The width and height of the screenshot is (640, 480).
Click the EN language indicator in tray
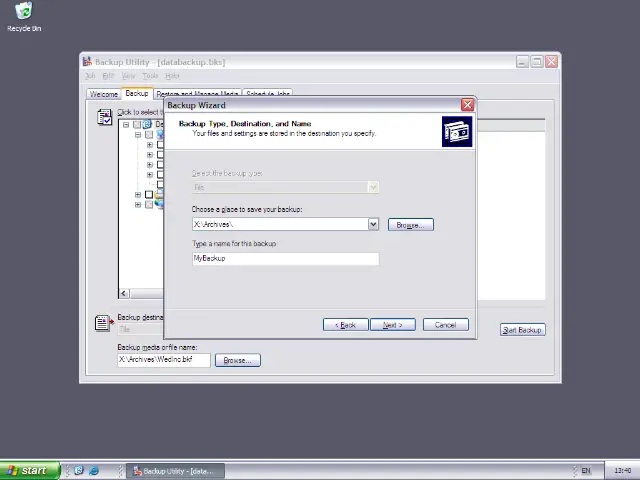[x=586, y=470]
